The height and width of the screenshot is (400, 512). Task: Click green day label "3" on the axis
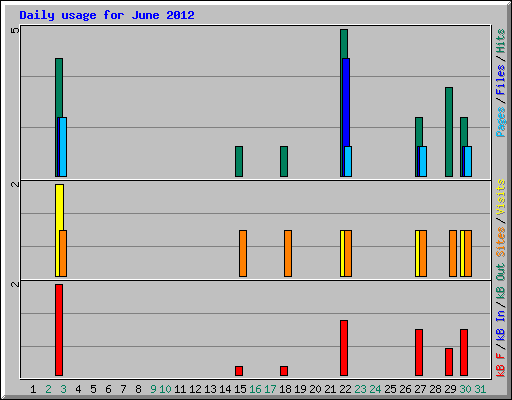pos(63,389)
